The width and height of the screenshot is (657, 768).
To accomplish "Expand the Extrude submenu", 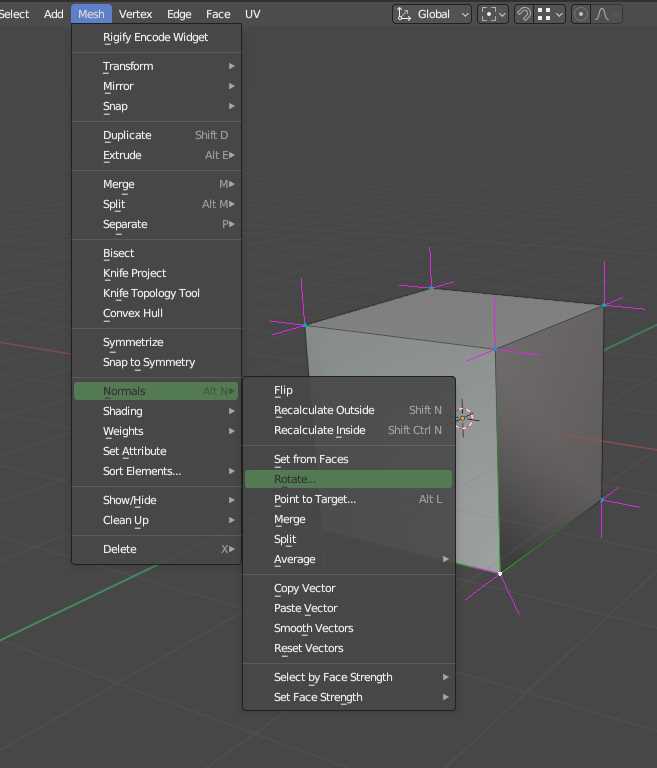I will (x=156, y=155).
